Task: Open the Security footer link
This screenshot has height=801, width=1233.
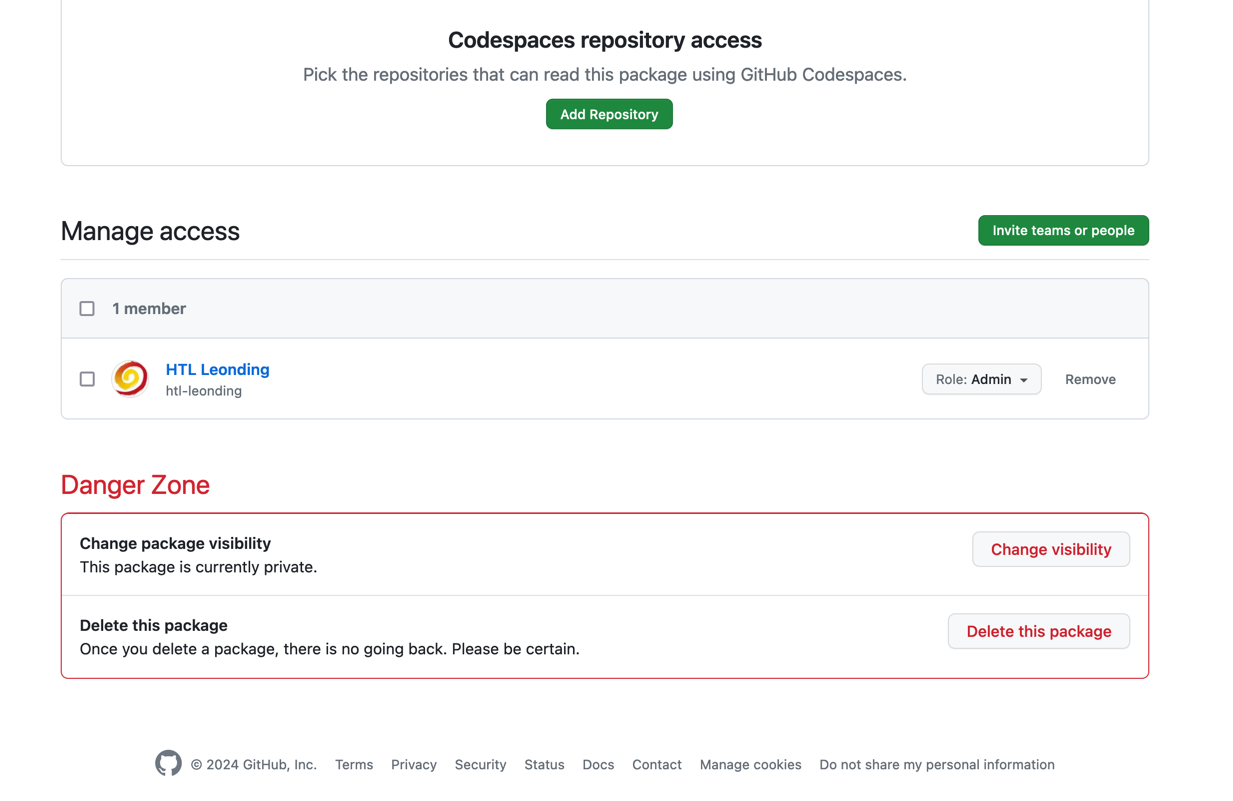Action: [480, 765]
